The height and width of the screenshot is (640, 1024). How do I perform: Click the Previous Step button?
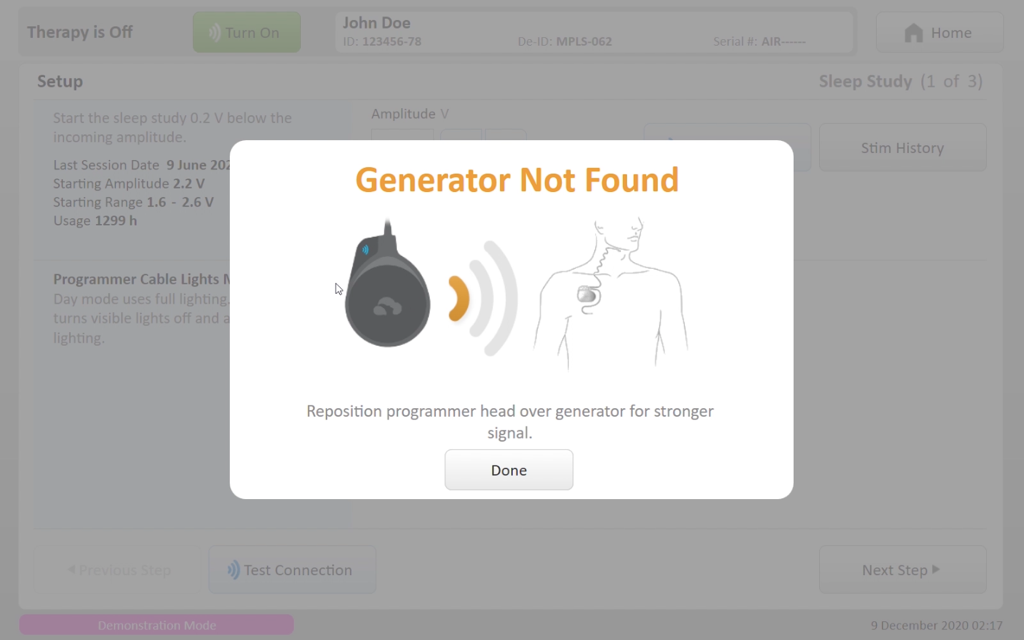[120, 569]
